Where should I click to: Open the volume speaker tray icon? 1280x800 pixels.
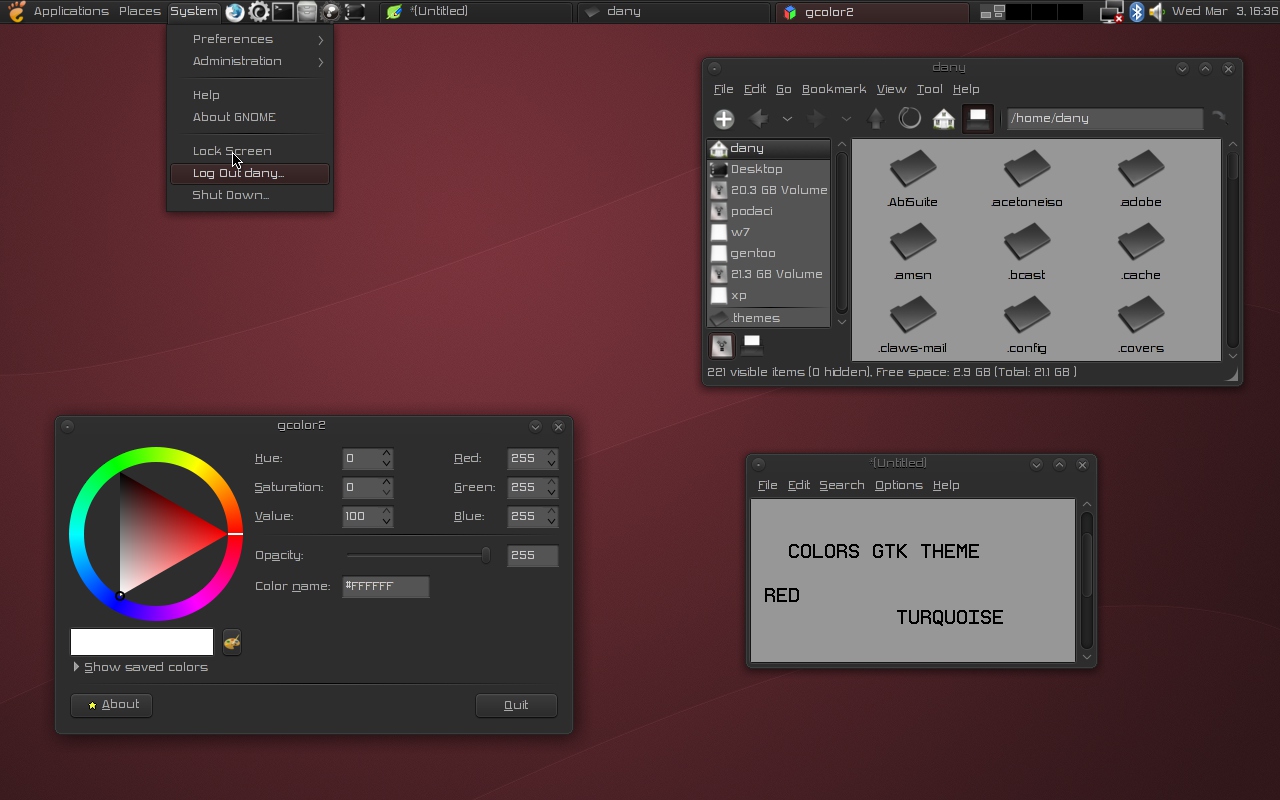[1157, 12]
